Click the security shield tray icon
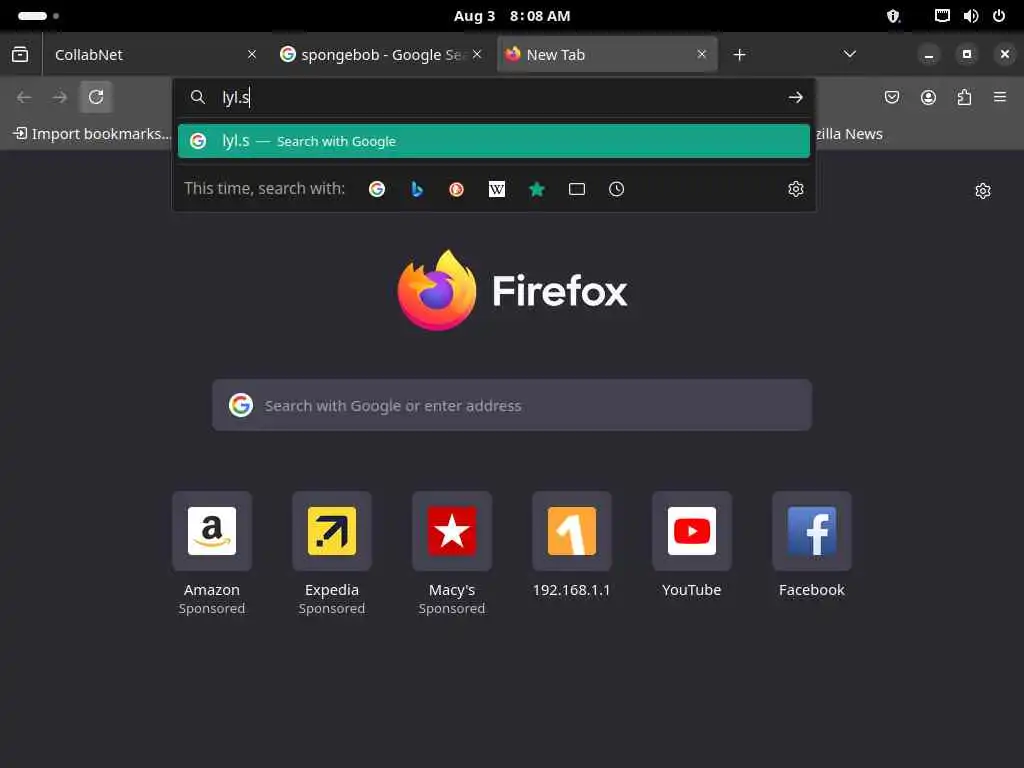Viewport: 1024px width, 768px height. pyautogui.click(x=893, y=16)
